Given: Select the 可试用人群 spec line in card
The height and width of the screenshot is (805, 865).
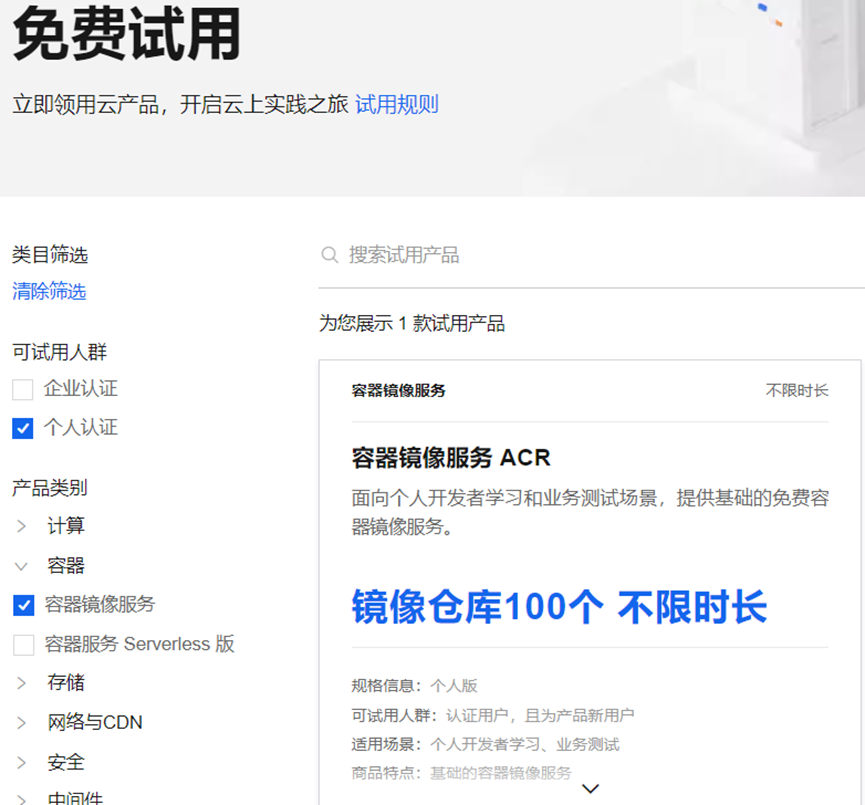Looking at the screenshot, I should tap(493, 716).
